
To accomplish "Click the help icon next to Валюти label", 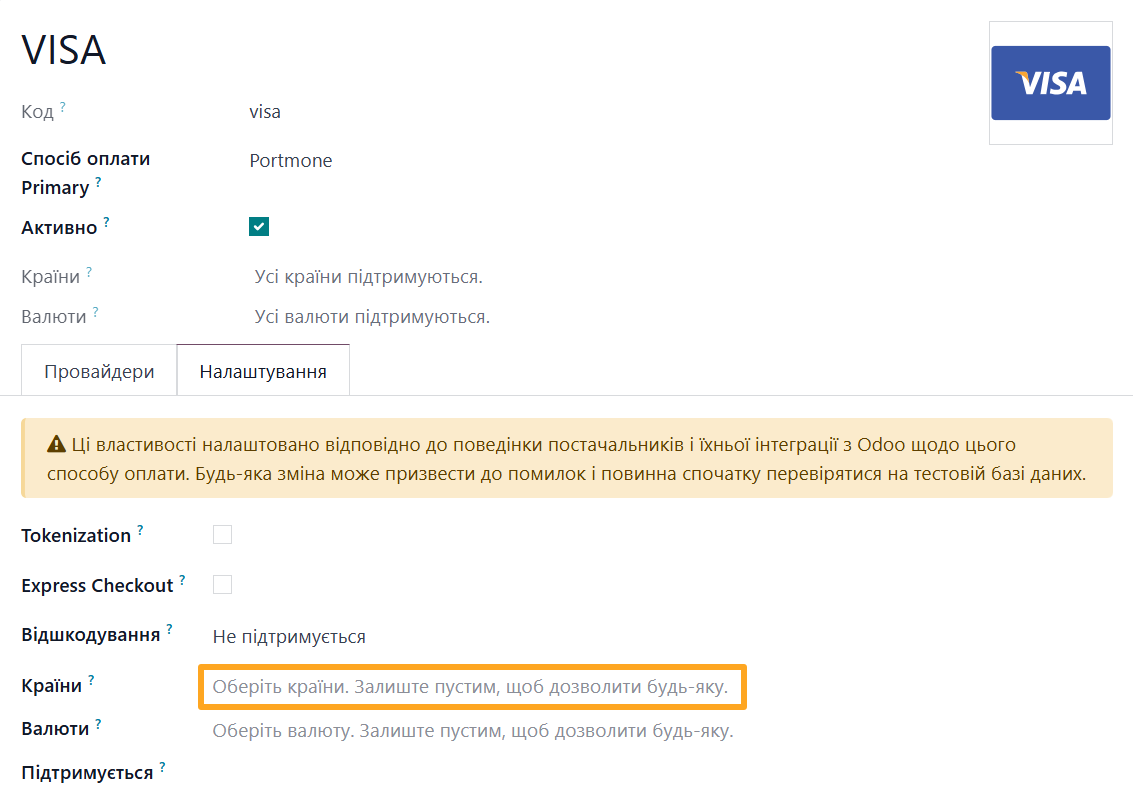I will coord(99,721).
